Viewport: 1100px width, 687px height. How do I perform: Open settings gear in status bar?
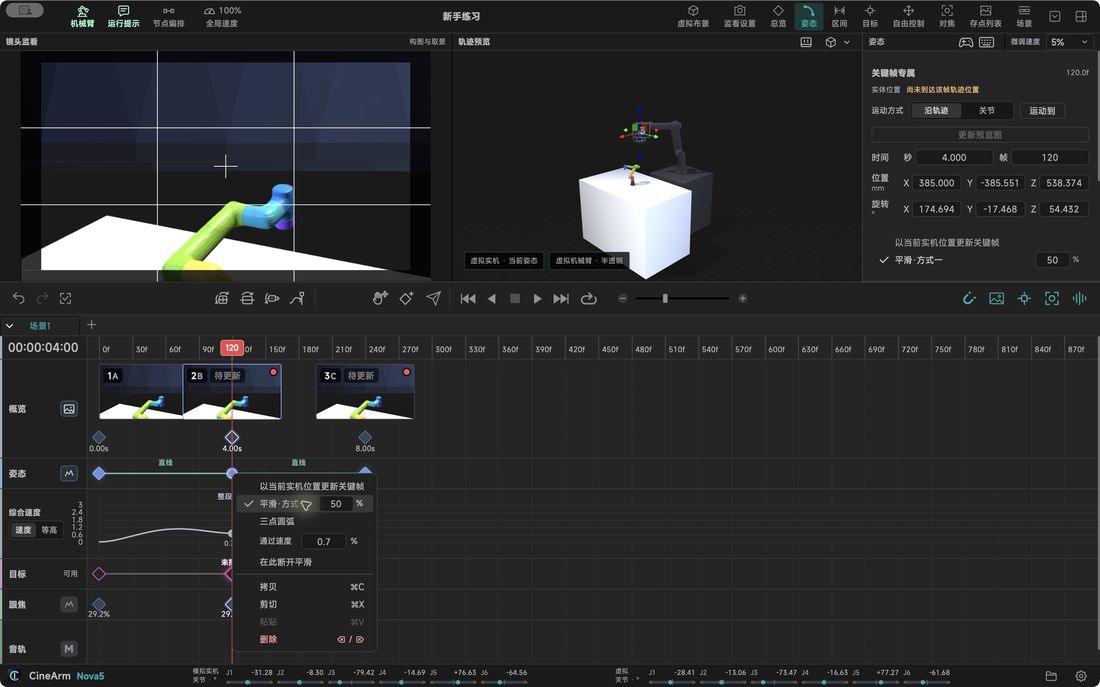pos(1081,676)
